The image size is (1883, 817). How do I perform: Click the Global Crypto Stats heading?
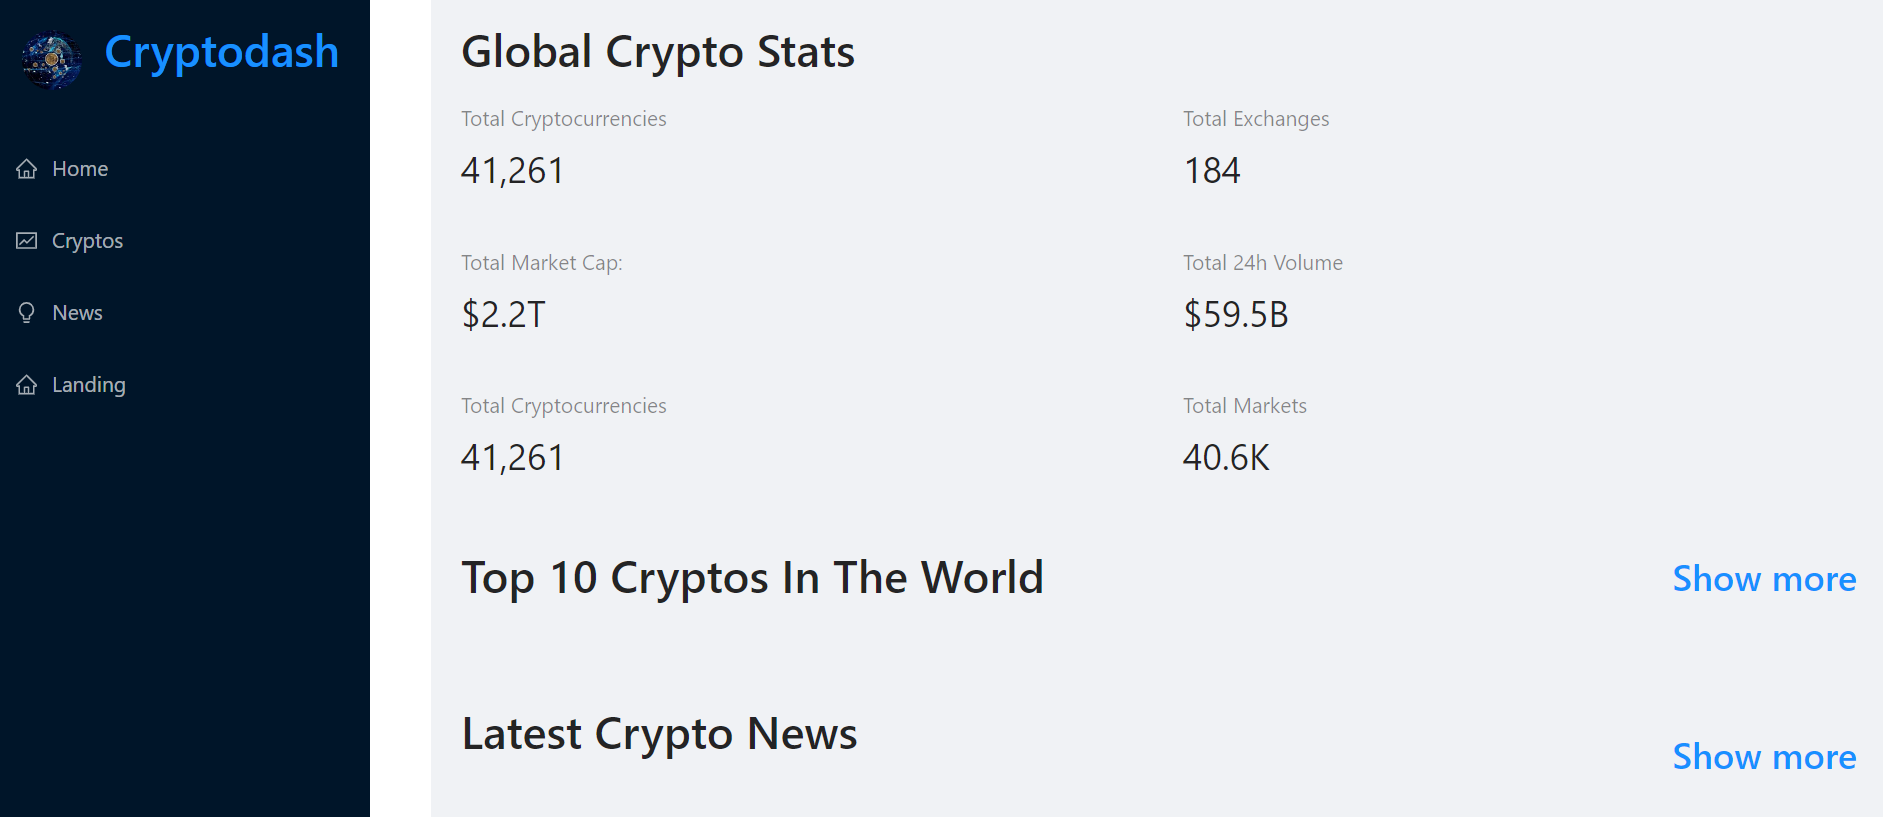(x=658, y=53)
